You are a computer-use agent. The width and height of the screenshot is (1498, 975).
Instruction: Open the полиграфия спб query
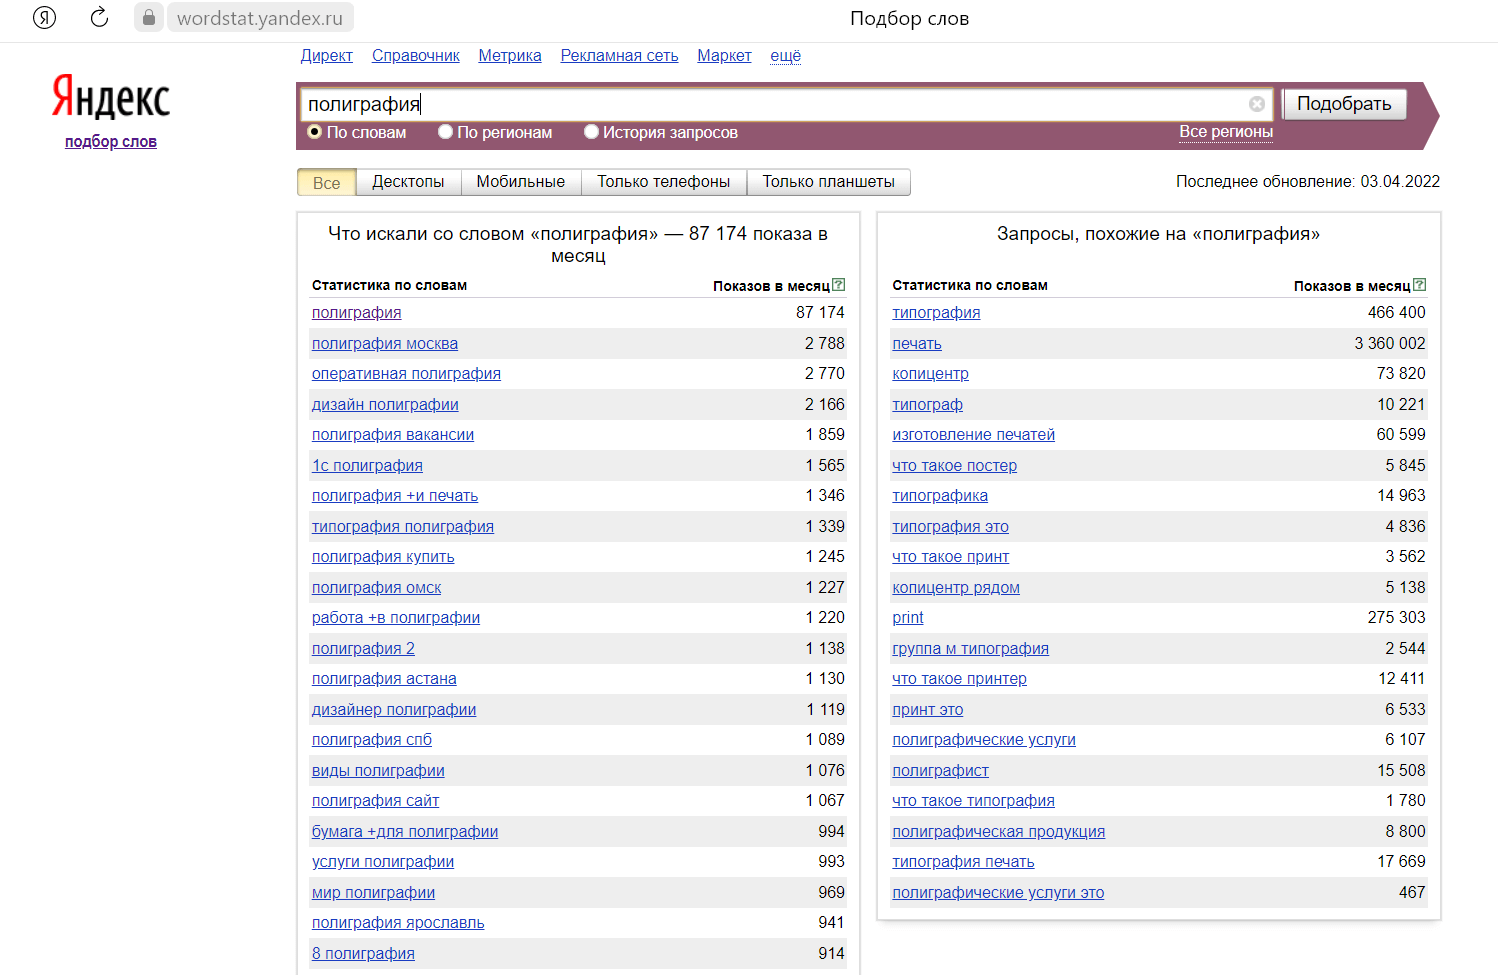pos(372,740)
